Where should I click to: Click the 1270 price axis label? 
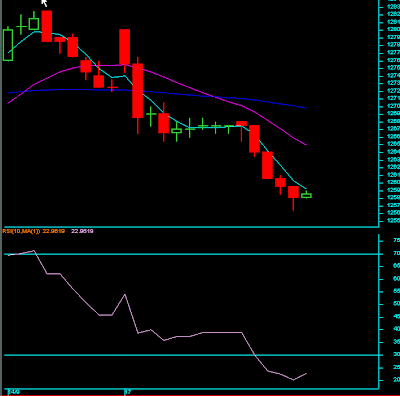[393, 106]
